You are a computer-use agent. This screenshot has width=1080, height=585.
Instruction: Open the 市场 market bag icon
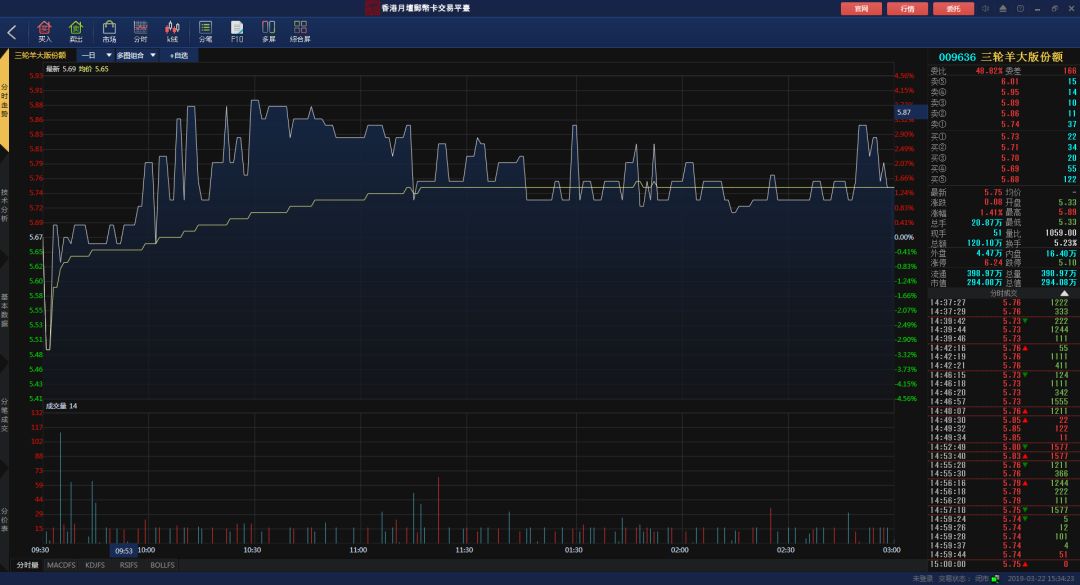109,31
